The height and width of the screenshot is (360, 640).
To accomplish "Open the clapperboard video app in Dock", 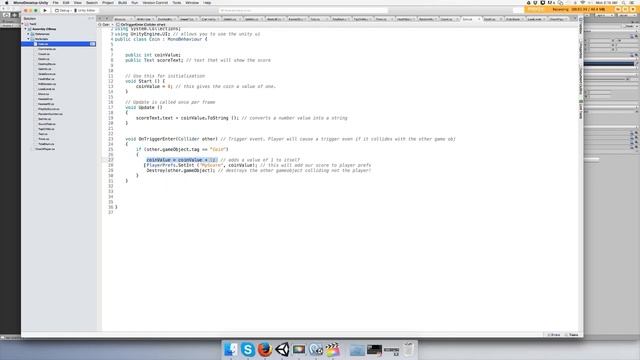I will pos(333,349).
